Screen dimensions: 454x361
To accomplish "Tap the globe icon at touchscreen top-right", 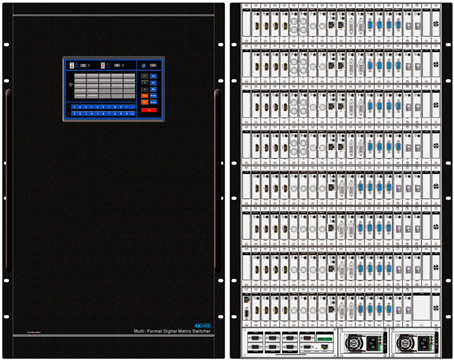I will [144, 66].
